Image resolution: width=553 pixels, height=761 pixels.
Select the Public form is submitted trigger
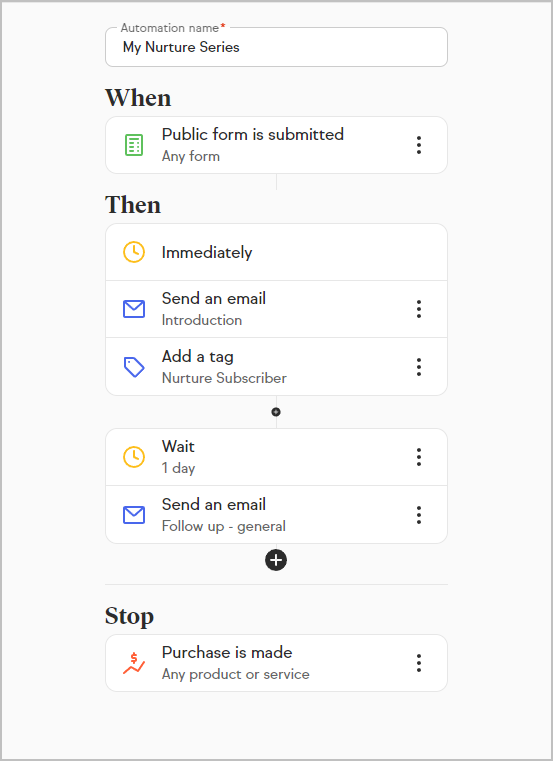(x=276, y=145)
